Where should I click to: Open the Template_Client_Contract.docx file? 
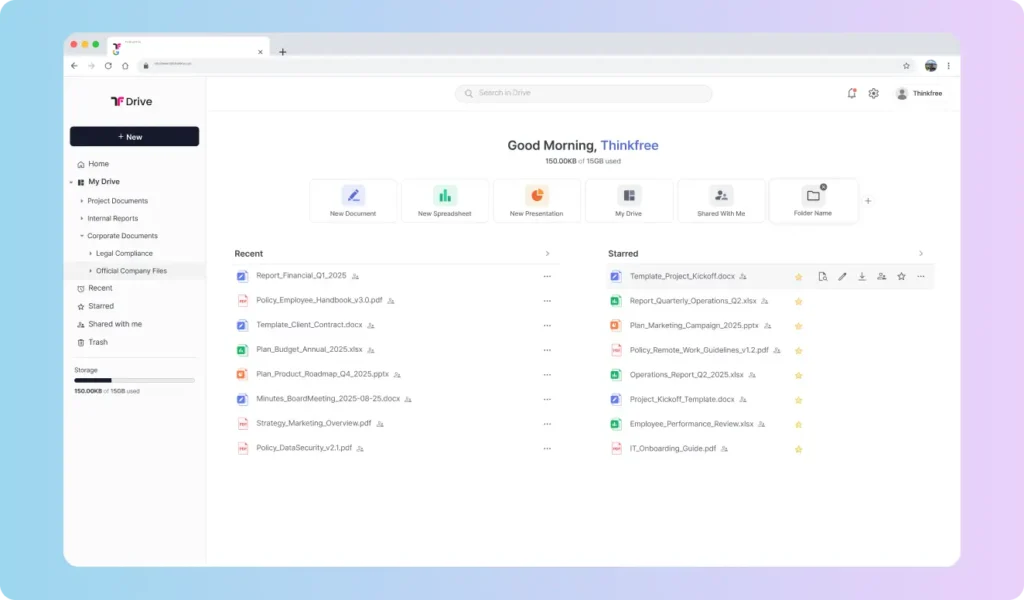point(309,324)
